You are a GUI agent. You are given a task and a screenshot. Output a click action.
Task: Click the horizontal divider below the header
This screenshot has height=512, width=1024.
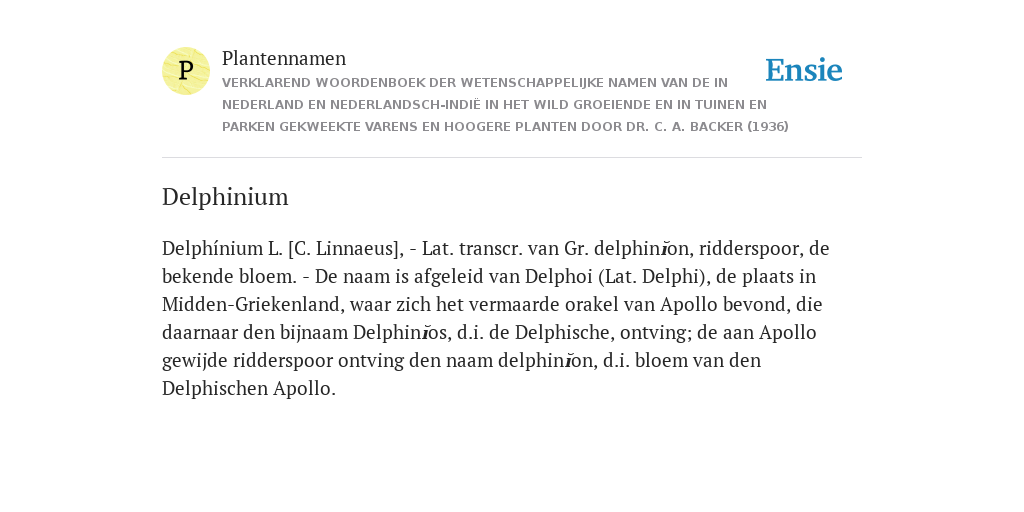512,157
